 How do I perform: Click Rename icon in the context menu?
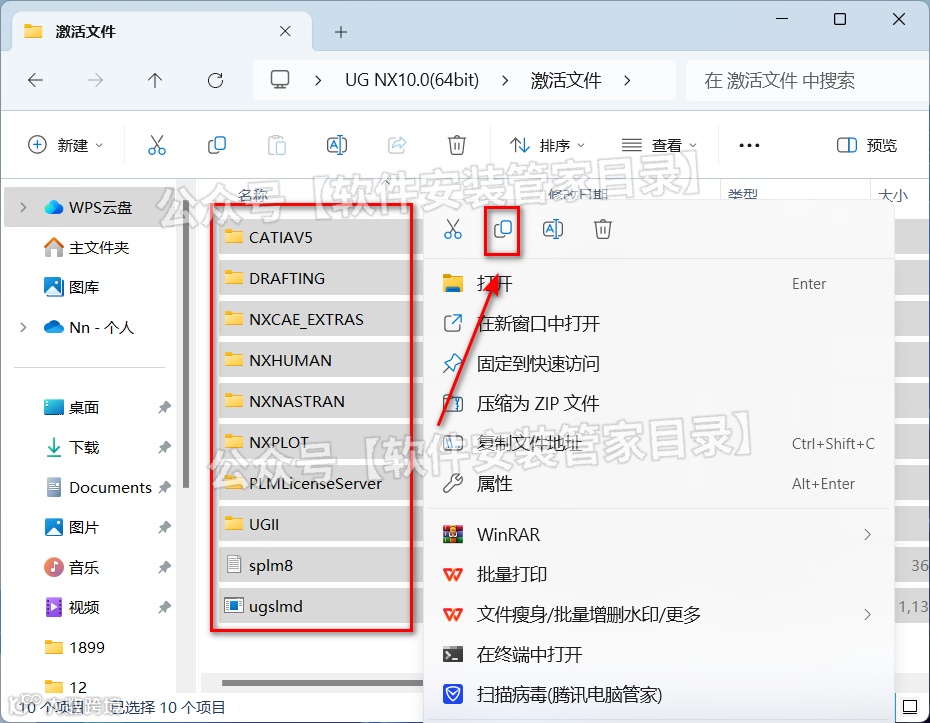[x=553, y=230]
